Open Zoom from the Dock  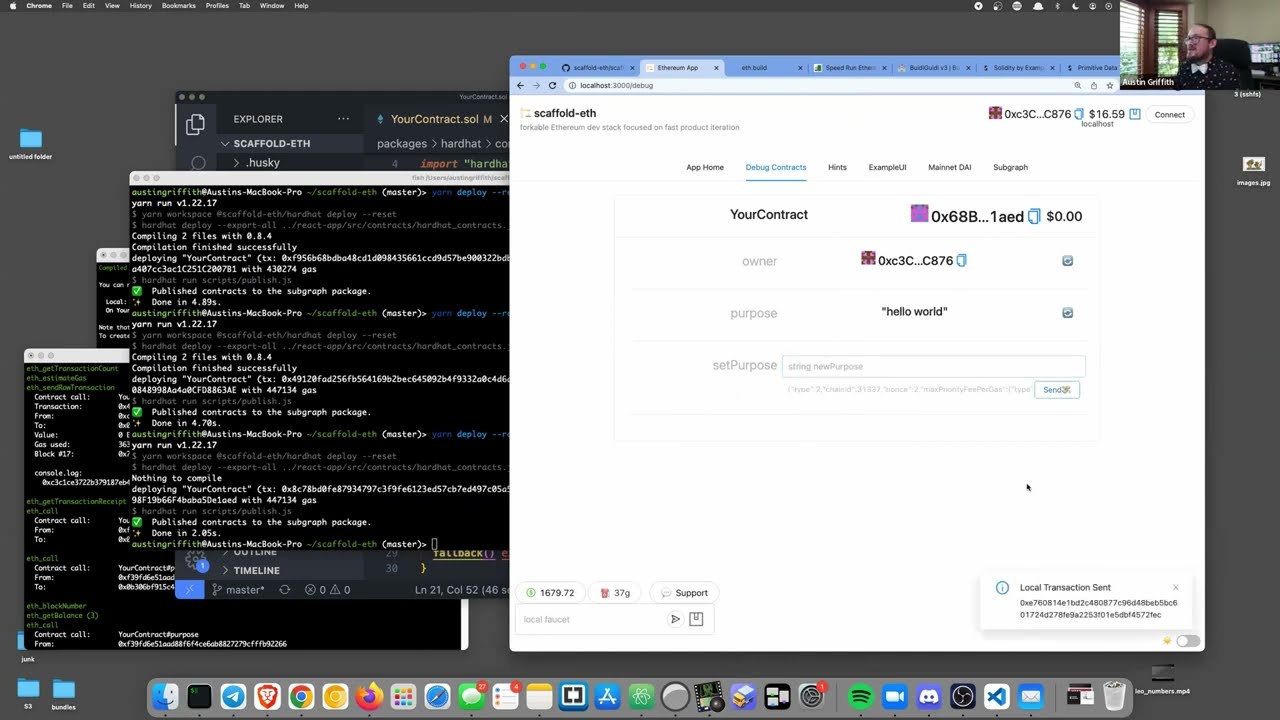[895, 696]
